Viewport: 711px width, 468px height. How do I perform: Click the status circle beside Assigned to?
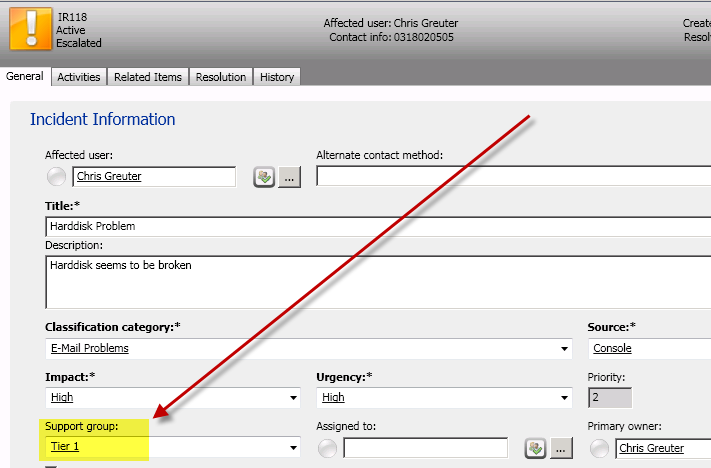pos(328,448)
